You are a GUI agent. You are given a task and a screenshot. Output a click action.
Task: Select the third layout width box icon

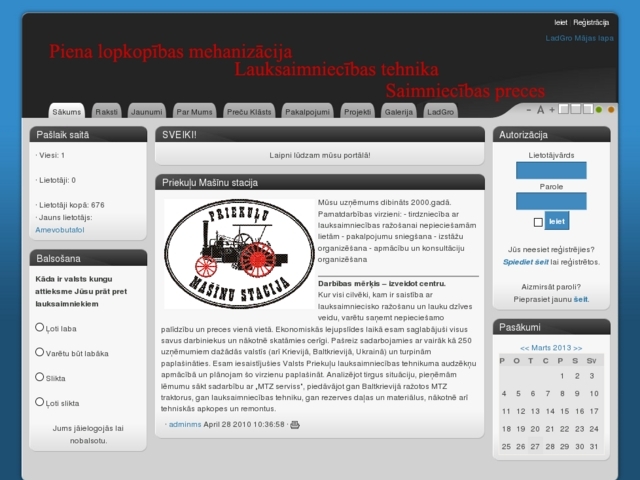[x=587, y=110]
